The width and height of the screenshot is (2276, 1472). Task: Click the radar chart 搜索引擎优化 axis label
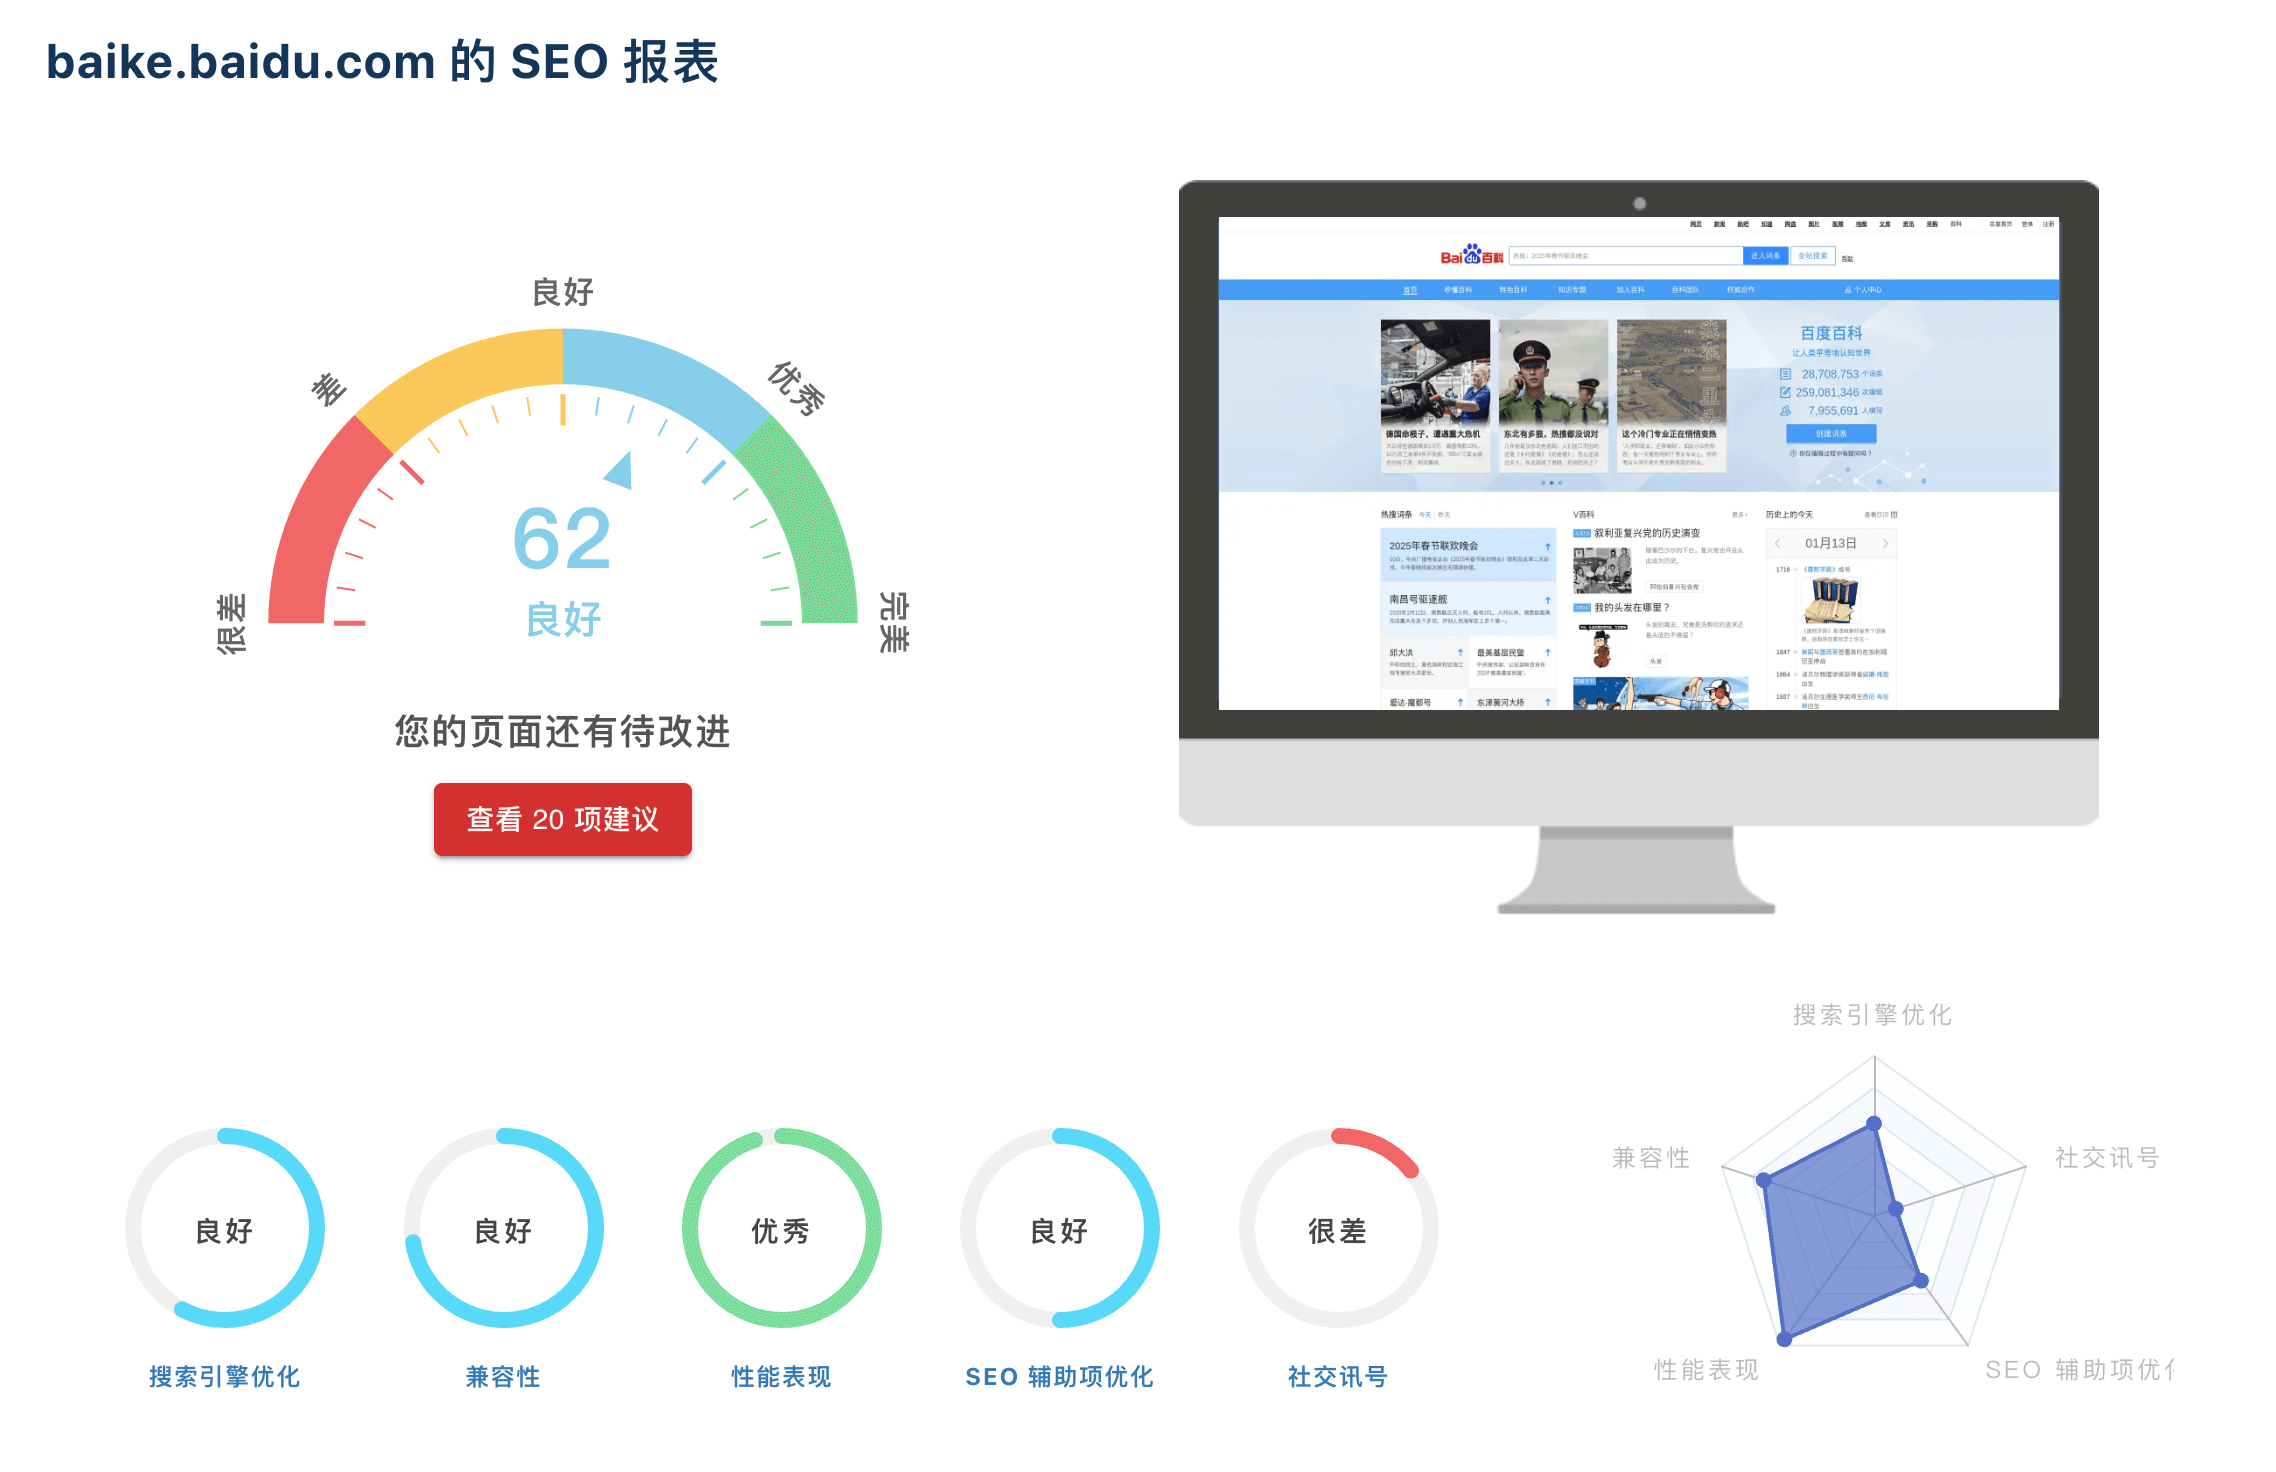pyautogui.click(x=1872, y=1015)
